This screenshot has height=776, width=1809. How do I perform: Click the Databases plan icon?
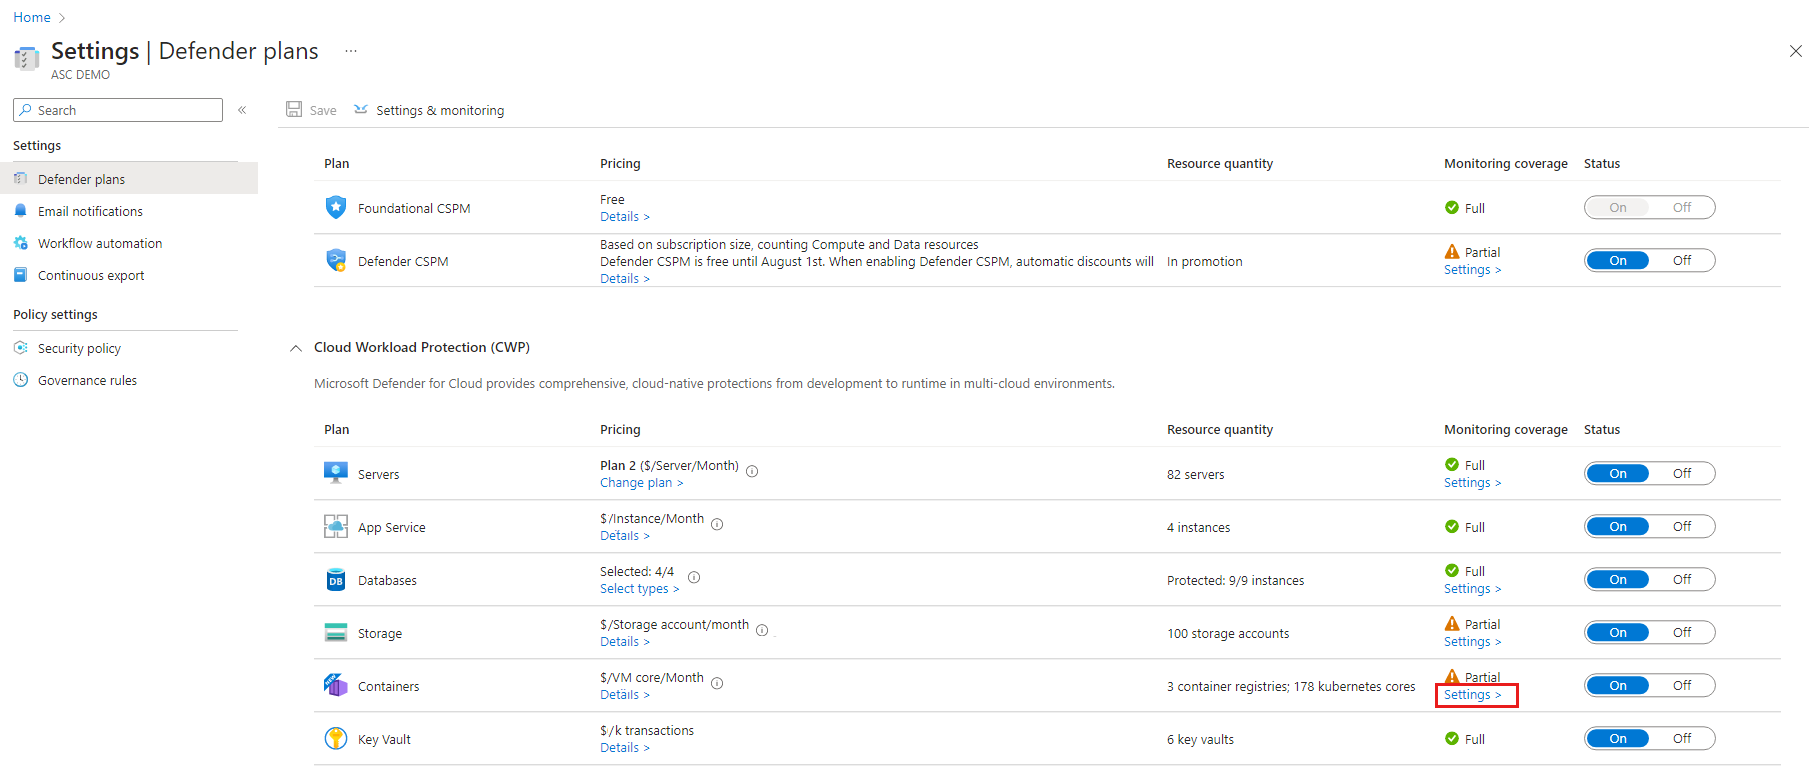click(x=336, y=580)
